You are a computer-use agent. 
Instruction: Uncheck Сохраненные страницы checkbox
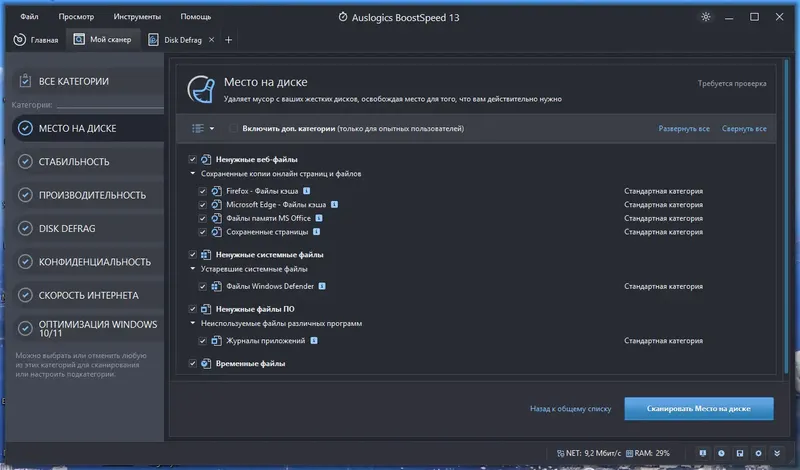point(203,232)
